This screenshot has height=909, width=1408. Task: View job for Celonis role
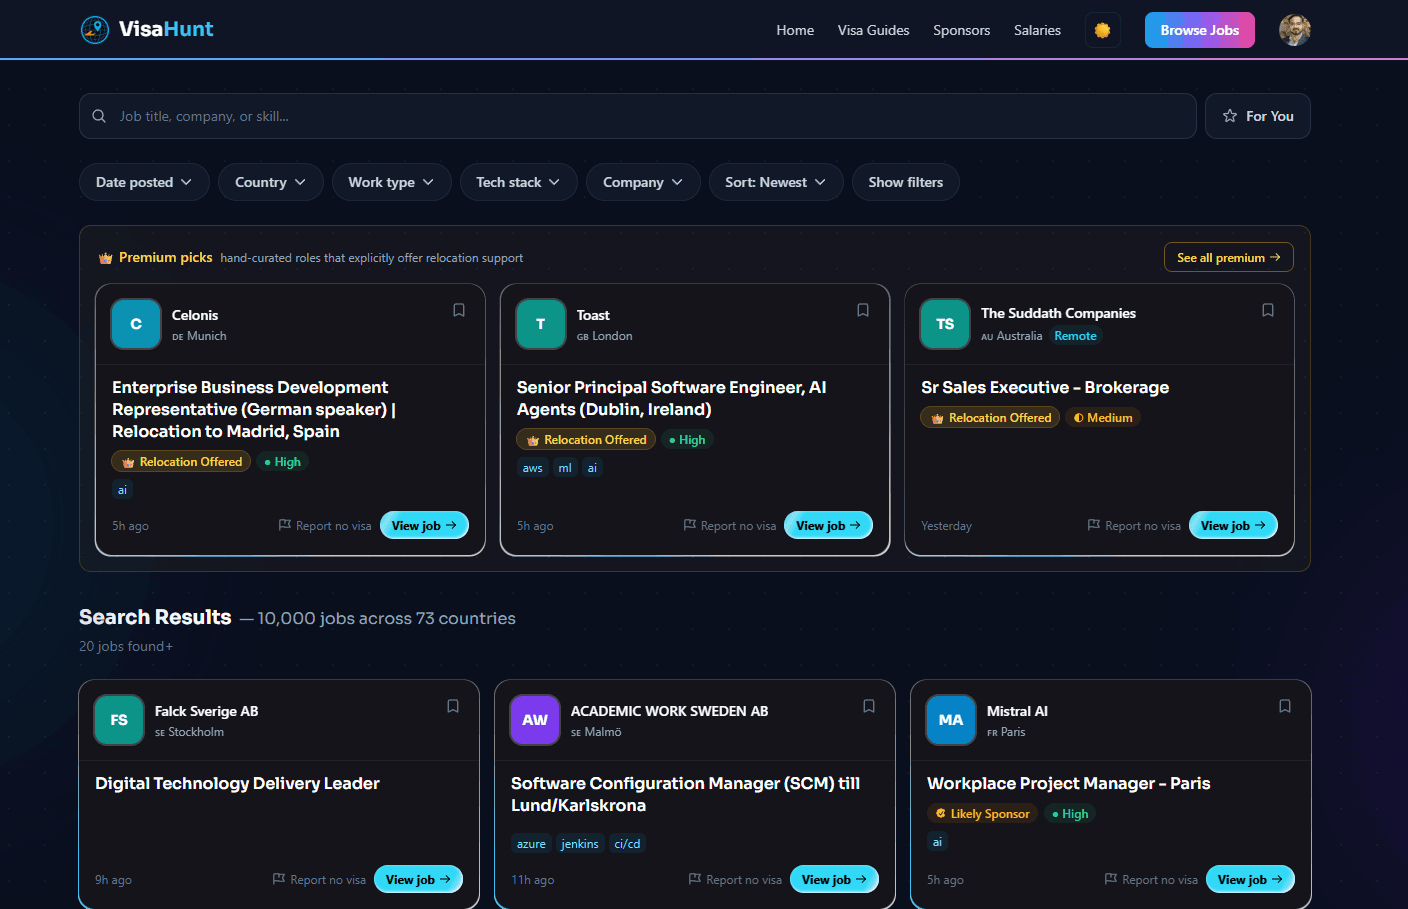[424, 525]
